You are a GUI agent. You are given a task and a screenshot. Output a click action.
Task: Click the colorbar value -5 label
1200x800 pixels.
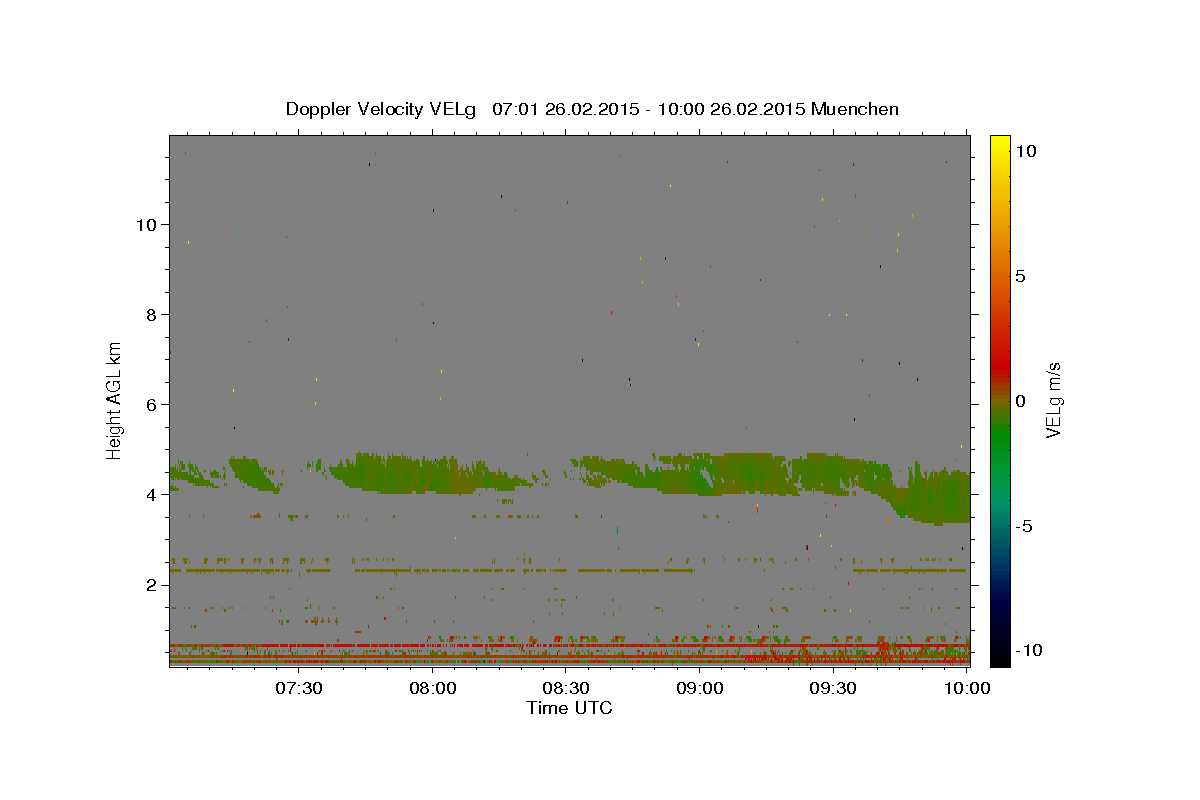click(1023, 526)
